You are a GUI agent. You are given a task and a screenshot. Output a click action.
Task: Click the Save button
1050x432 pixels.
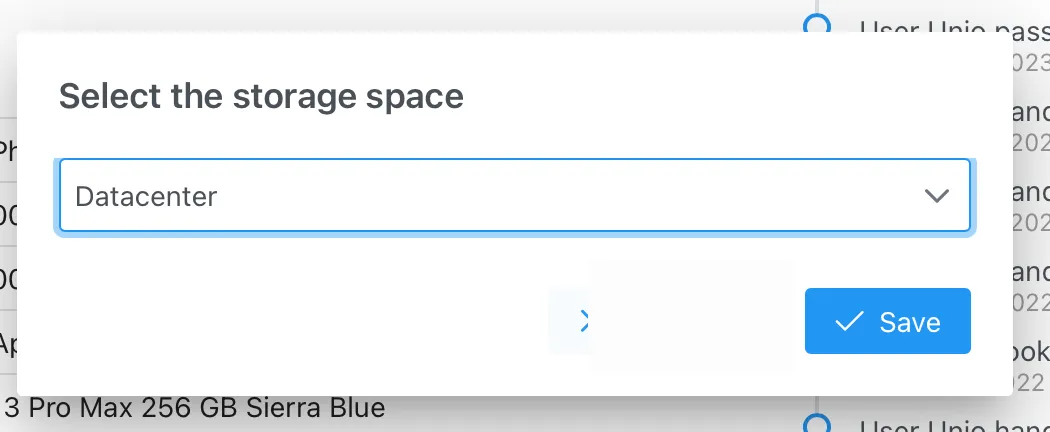click(887, 321)
